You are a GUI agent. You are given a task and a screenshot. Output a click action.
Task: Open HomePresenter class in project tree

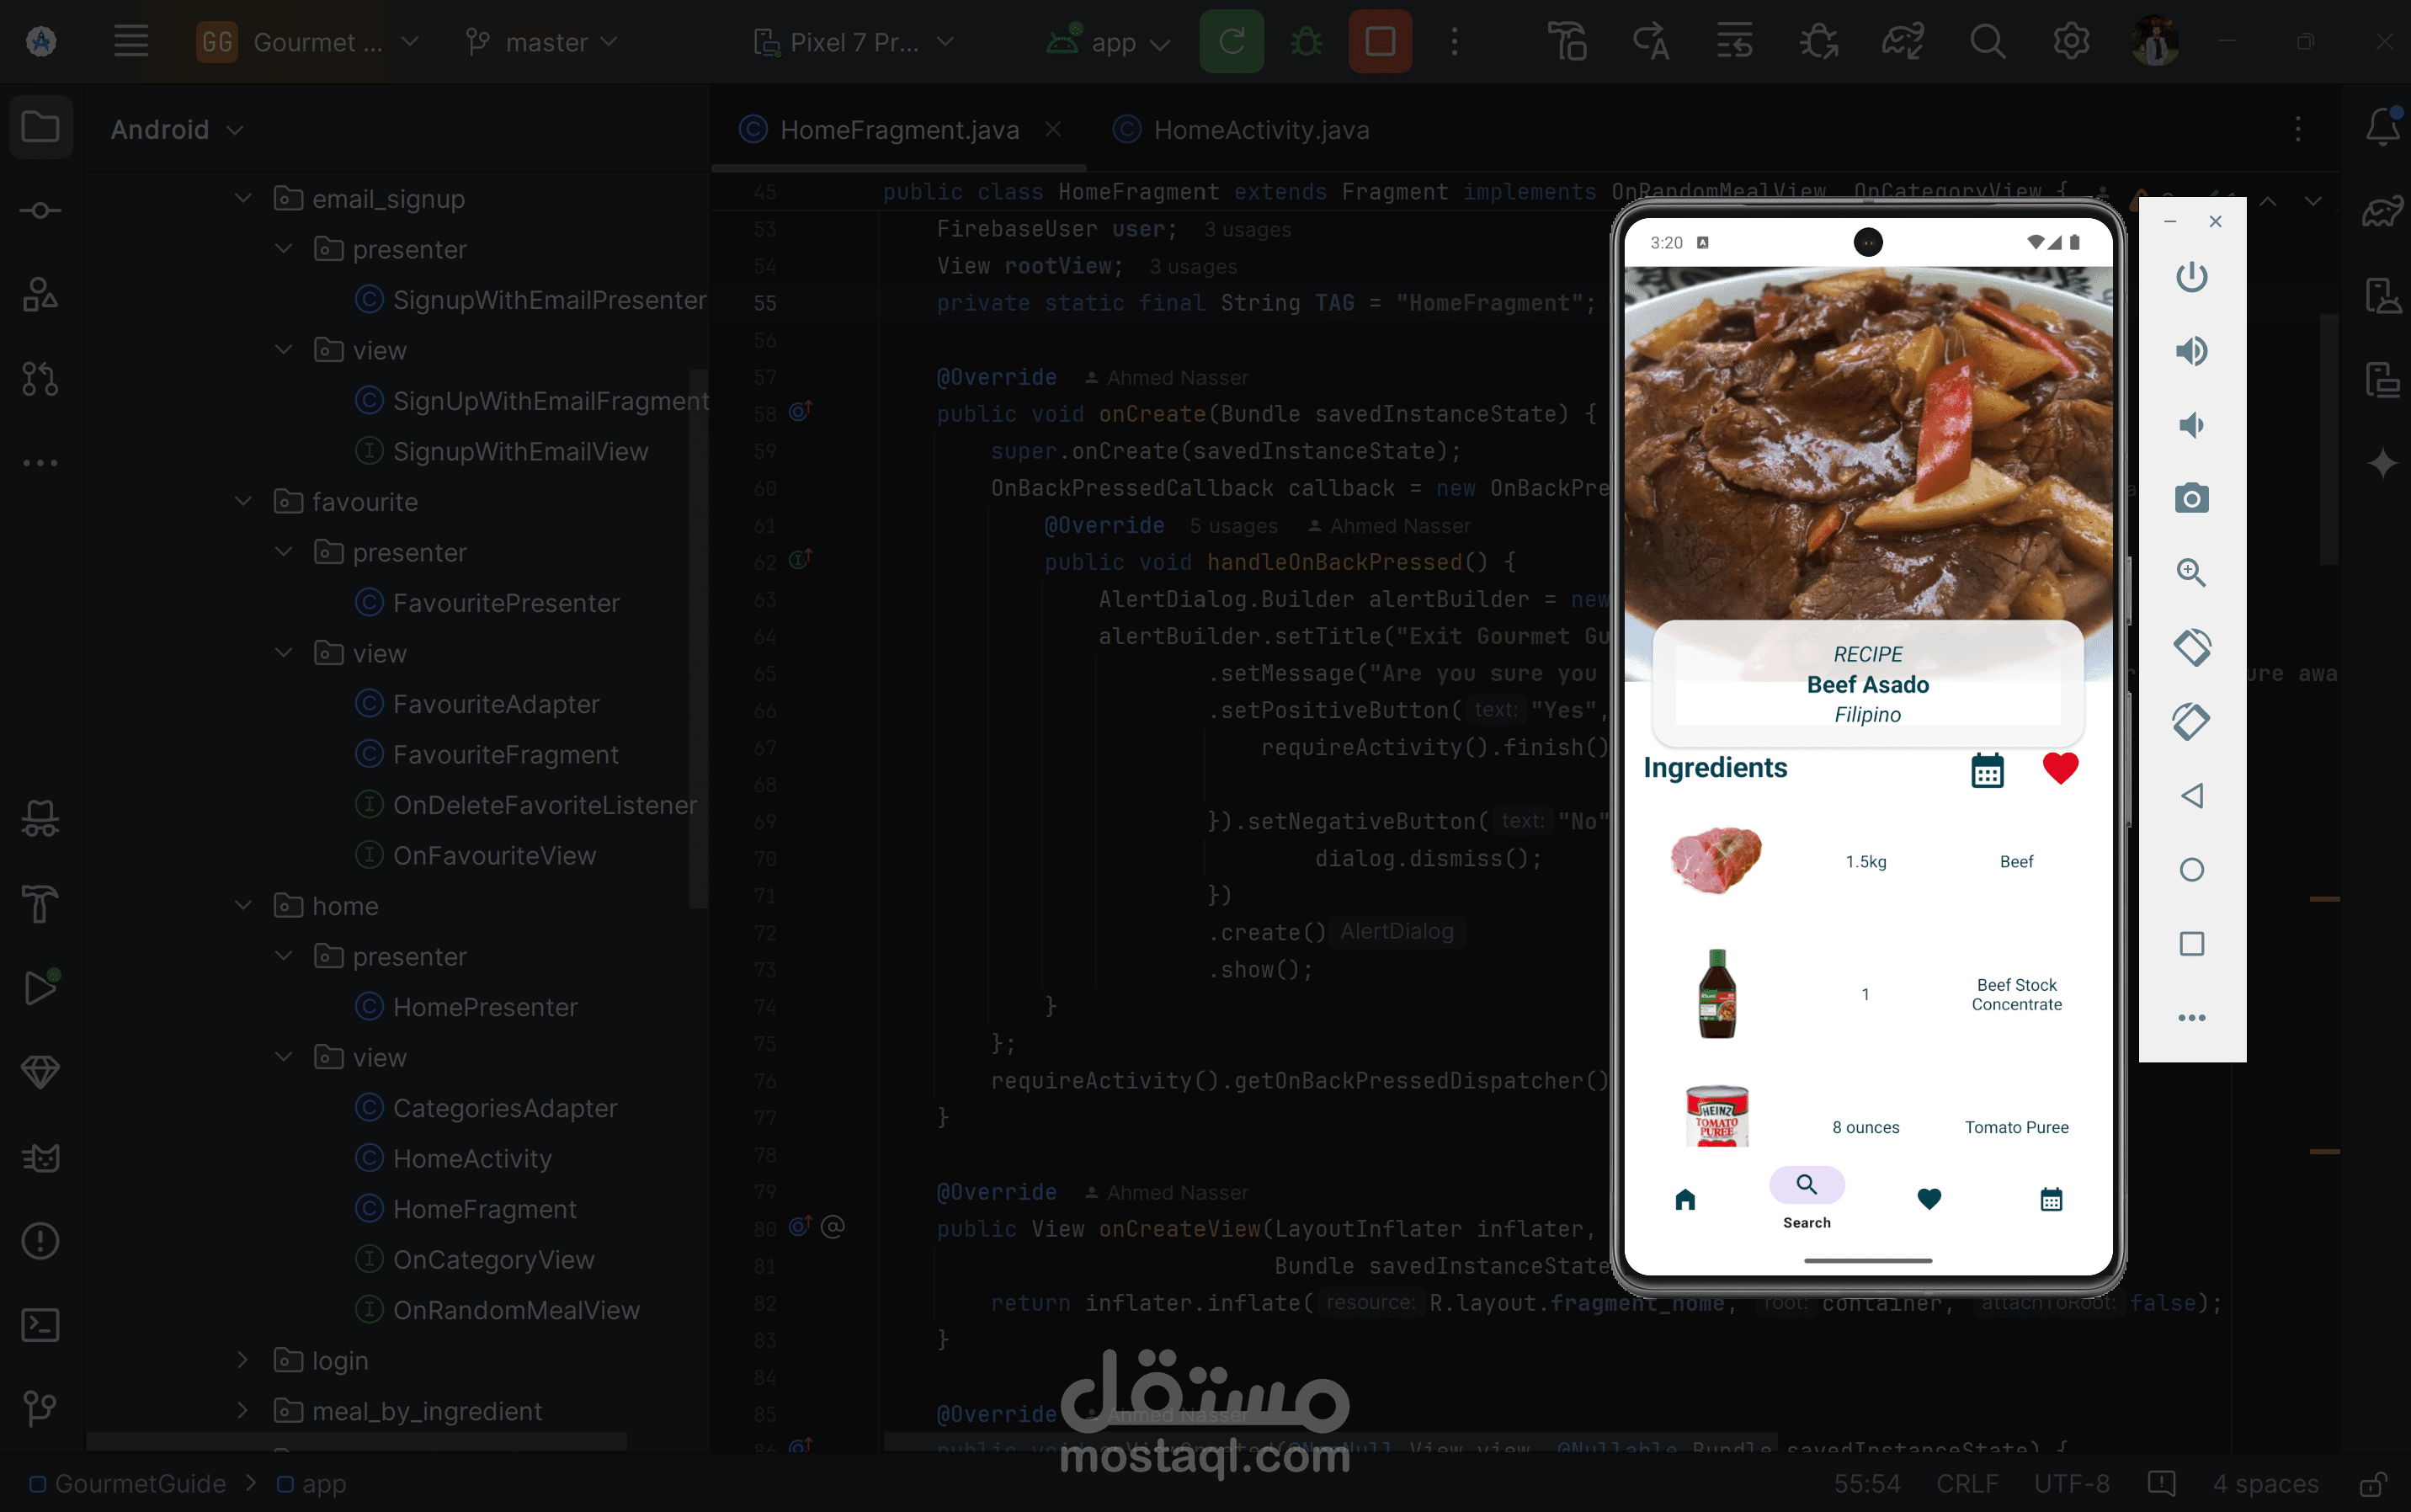click(x=485, y=1007)
